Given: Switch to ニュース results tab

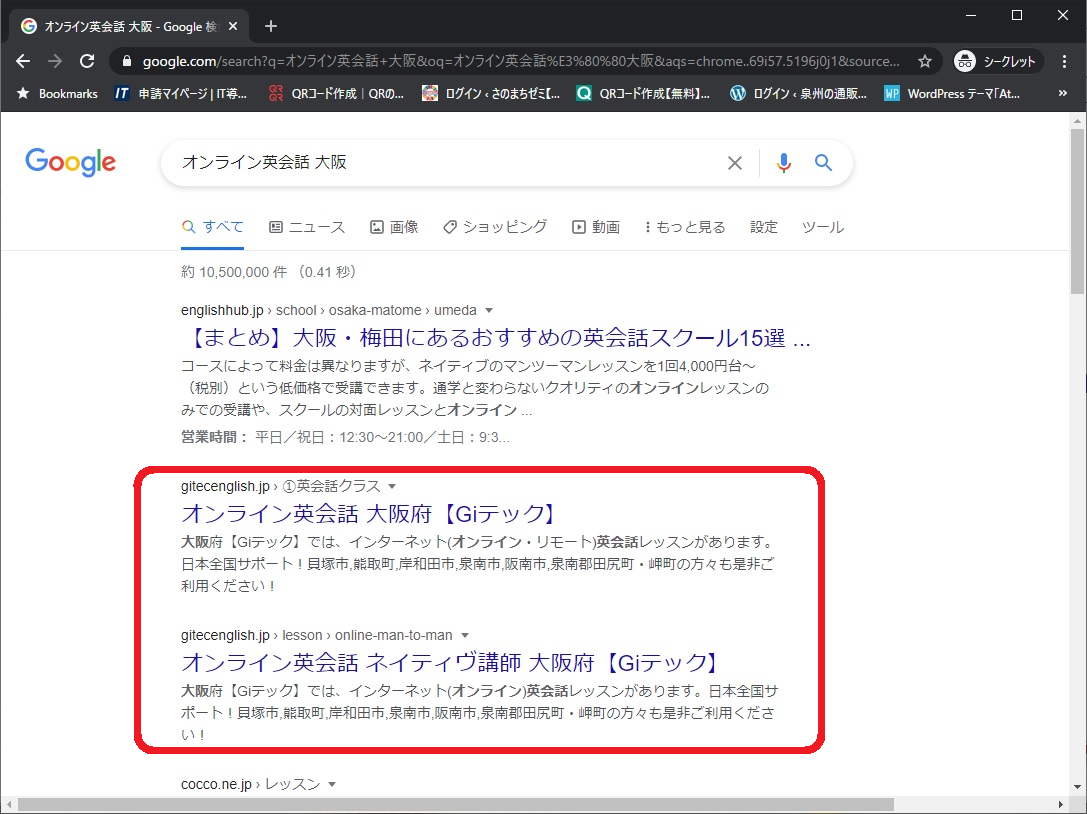Looking at the screenshot, I should [x=306, y=227].
